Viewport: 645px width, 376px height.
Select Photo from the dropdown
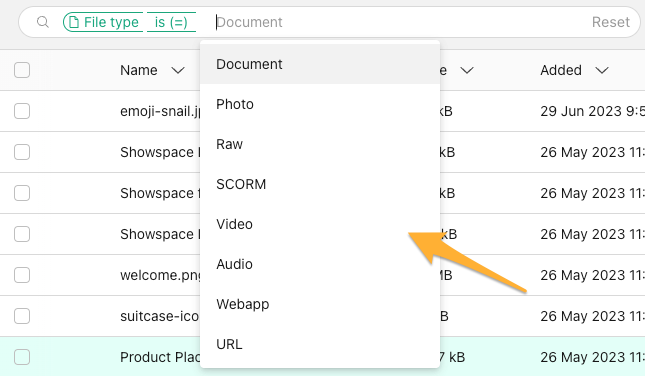(x=320, y=104)
